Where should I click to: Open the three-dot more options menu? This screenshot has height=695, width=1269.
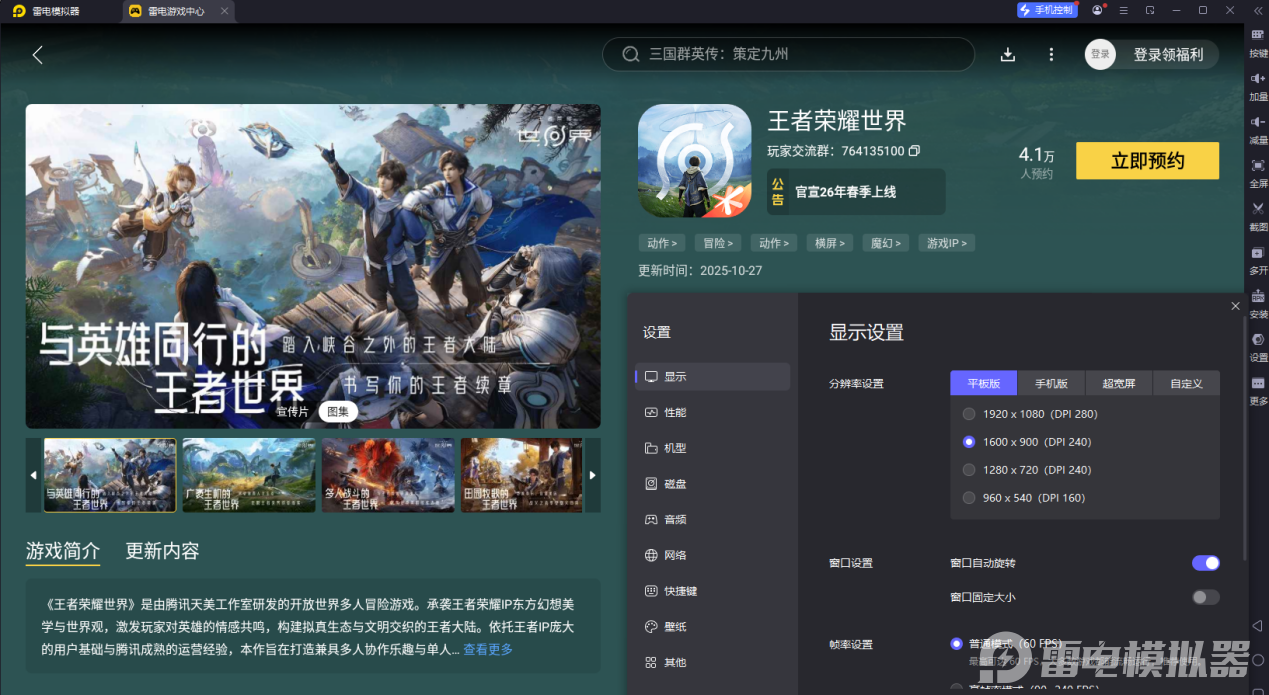(x=1051, y=54)
